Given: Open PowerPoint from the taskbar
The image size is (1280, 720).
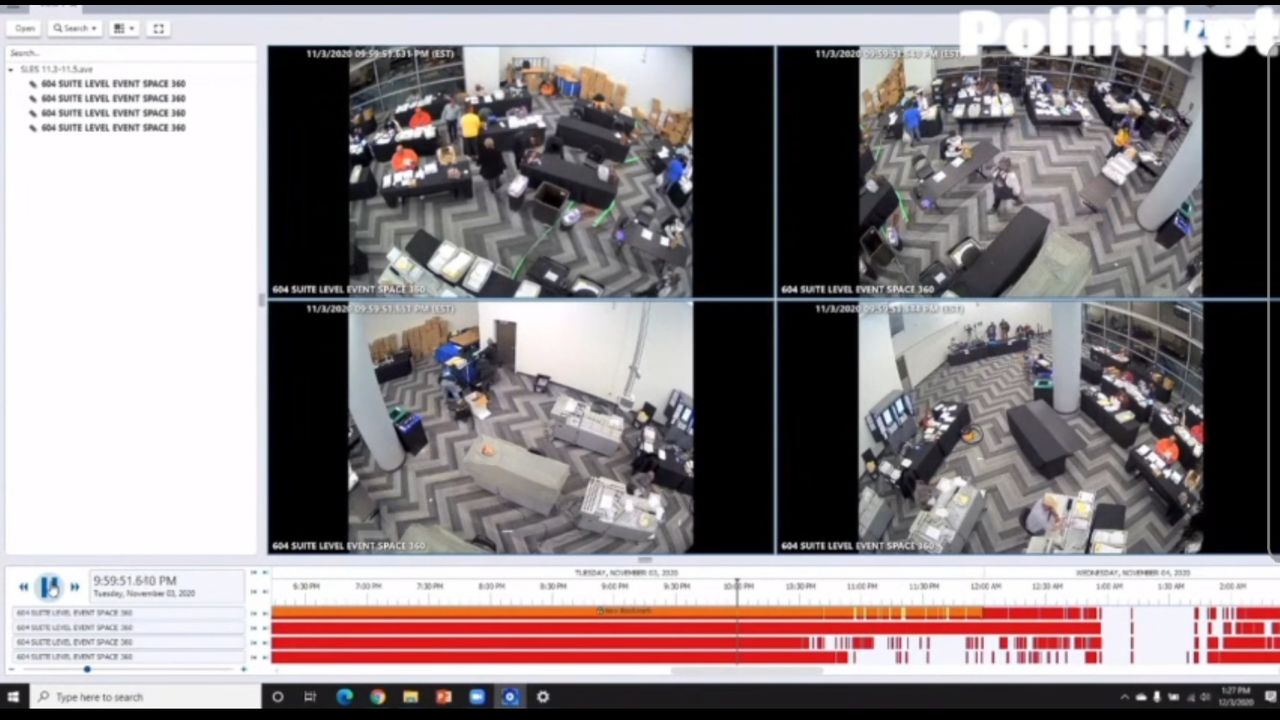Looking at the screenshot, I should 443,697.
